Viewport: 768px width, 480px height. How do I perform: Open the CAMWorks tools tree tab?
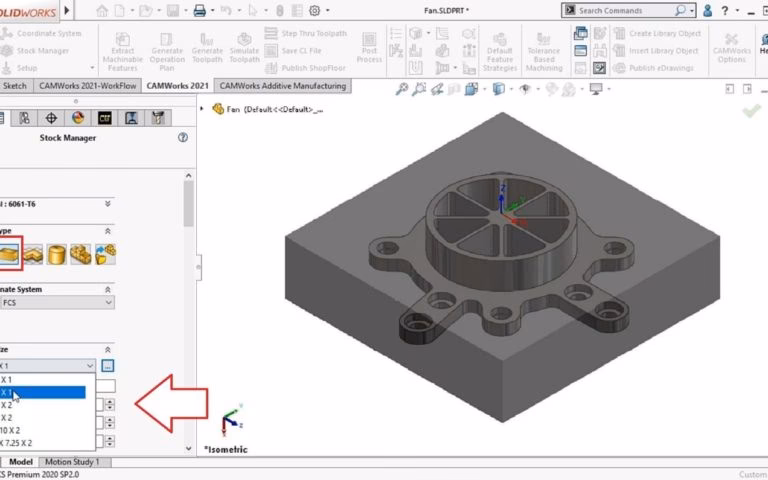158,118
